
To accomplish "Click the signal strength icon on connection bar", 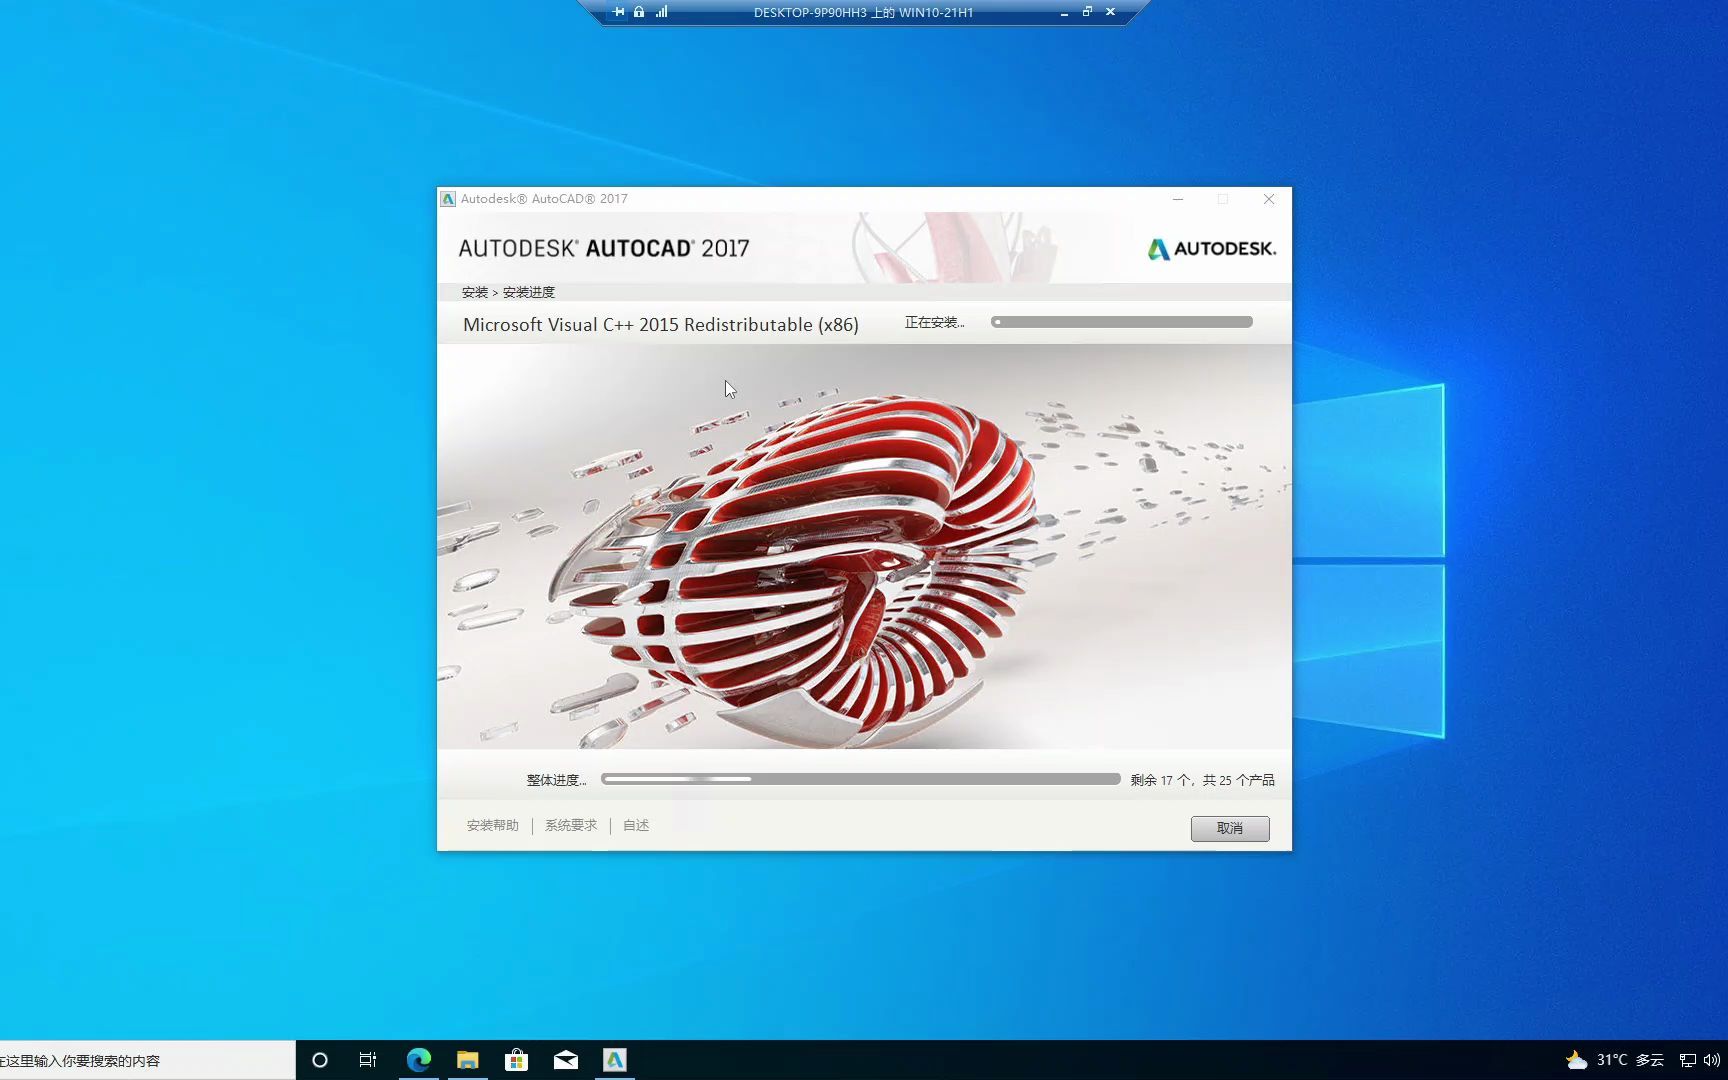I will click(661, 12).
